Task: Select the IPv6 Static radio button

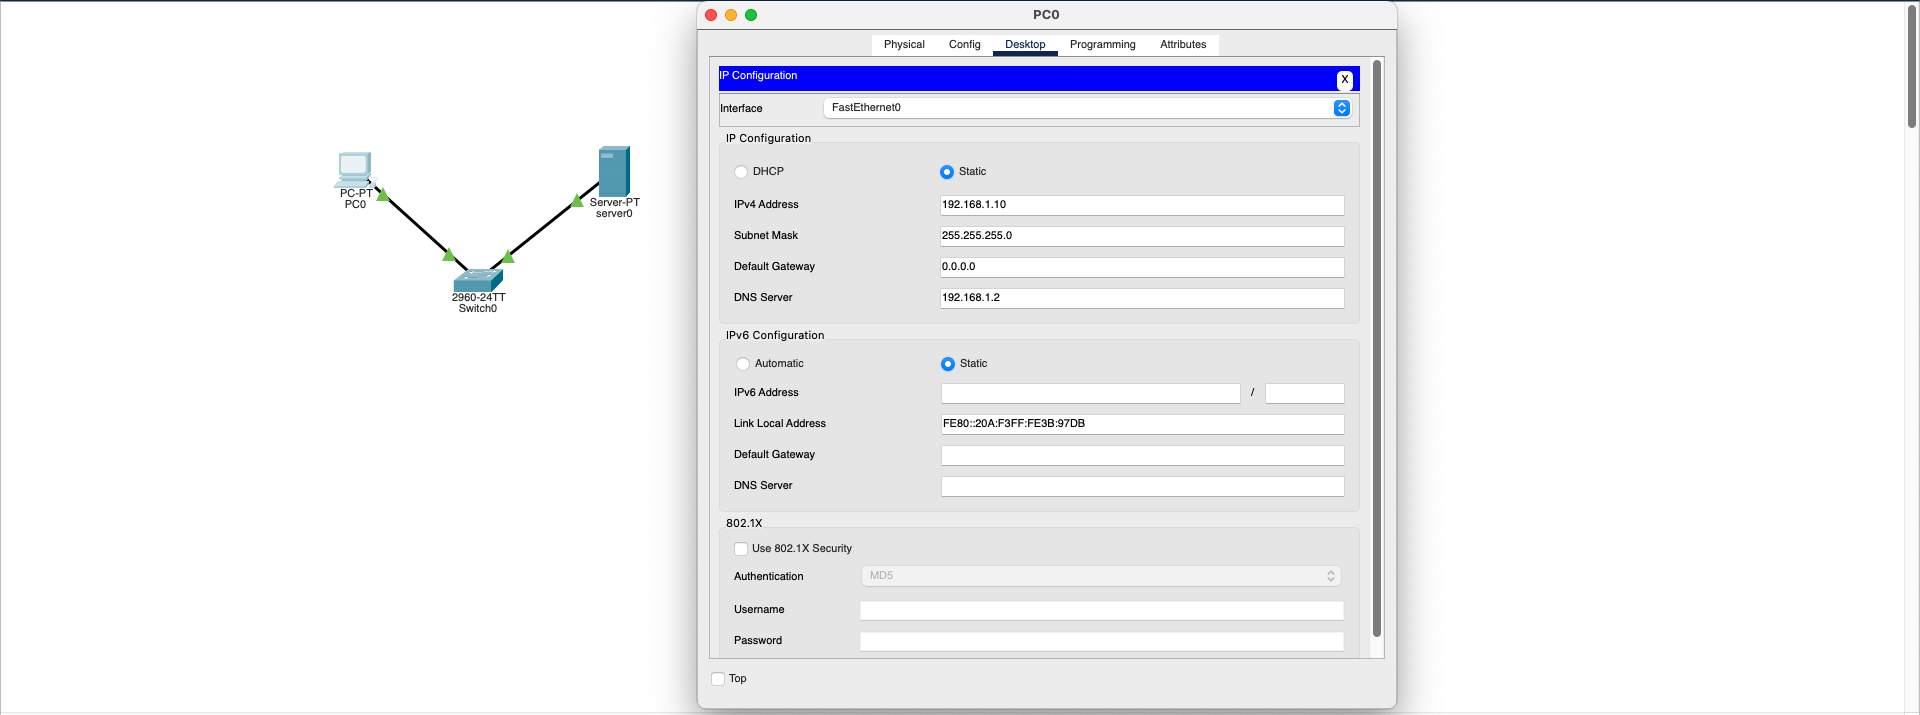Action: click(948, 364)
